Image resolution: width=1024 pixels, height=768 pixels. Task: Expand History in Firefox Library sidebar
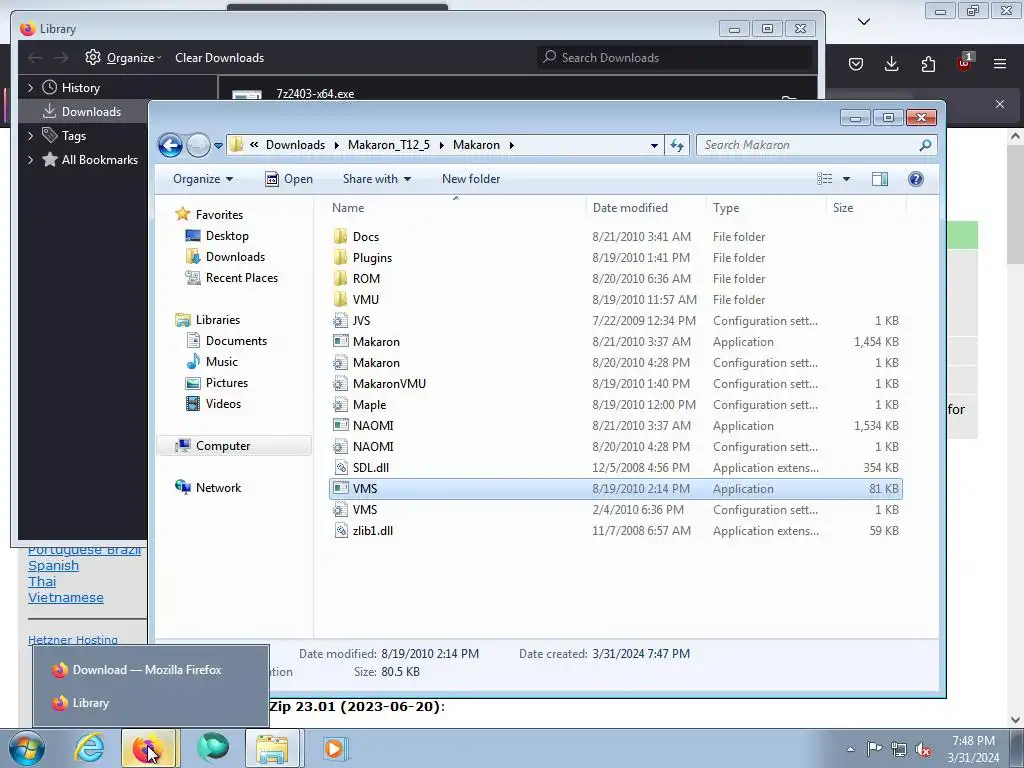[30, 88]
